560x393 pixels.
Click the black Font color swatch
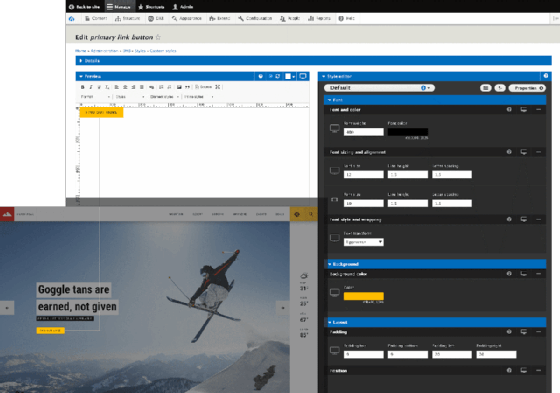(x=408, y=132)
